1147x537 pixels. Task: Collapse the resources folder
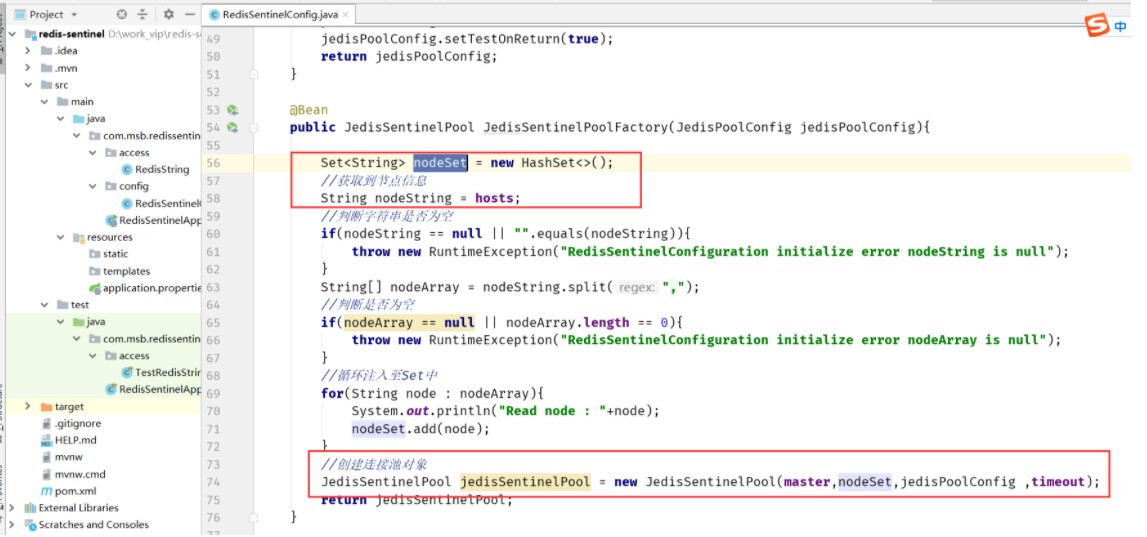pyautogui.click(x=61, y=237)
